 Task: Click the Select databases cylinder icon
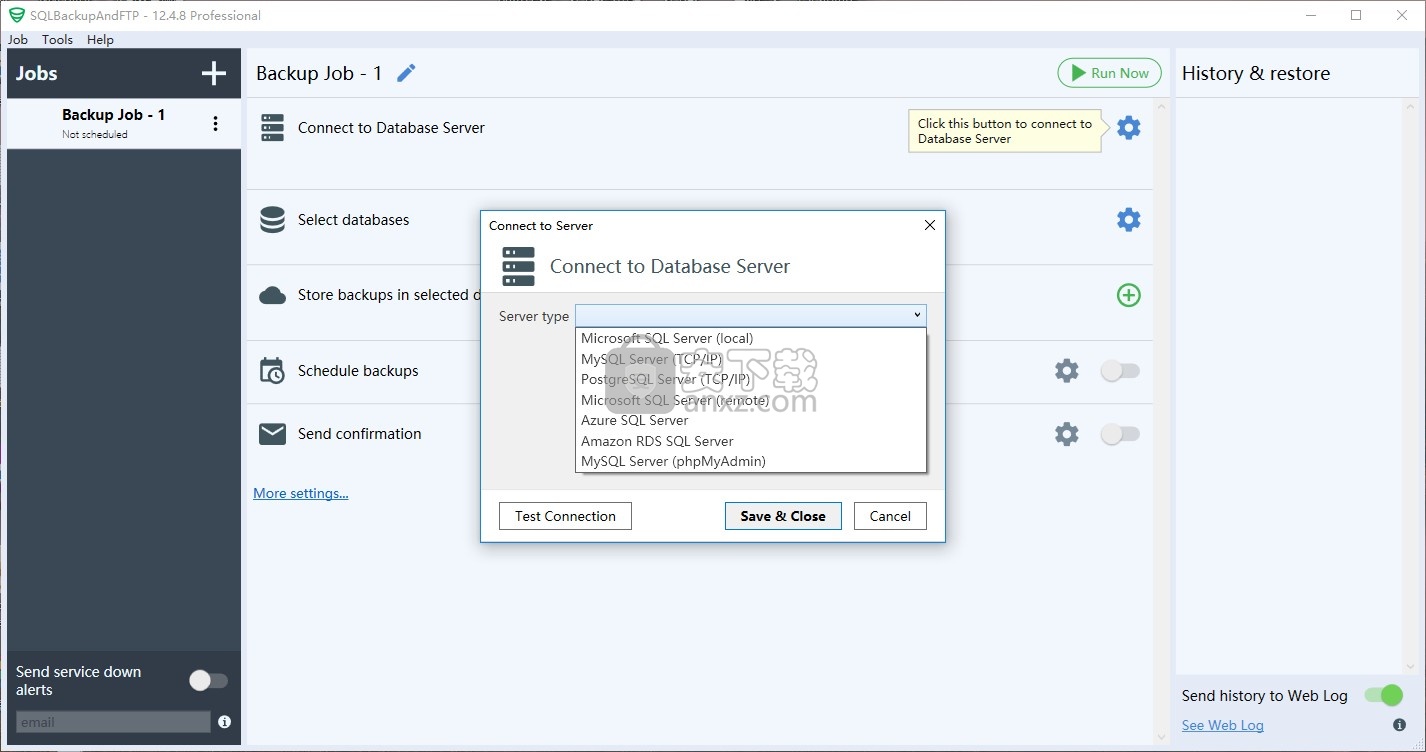tap(272, 220)
